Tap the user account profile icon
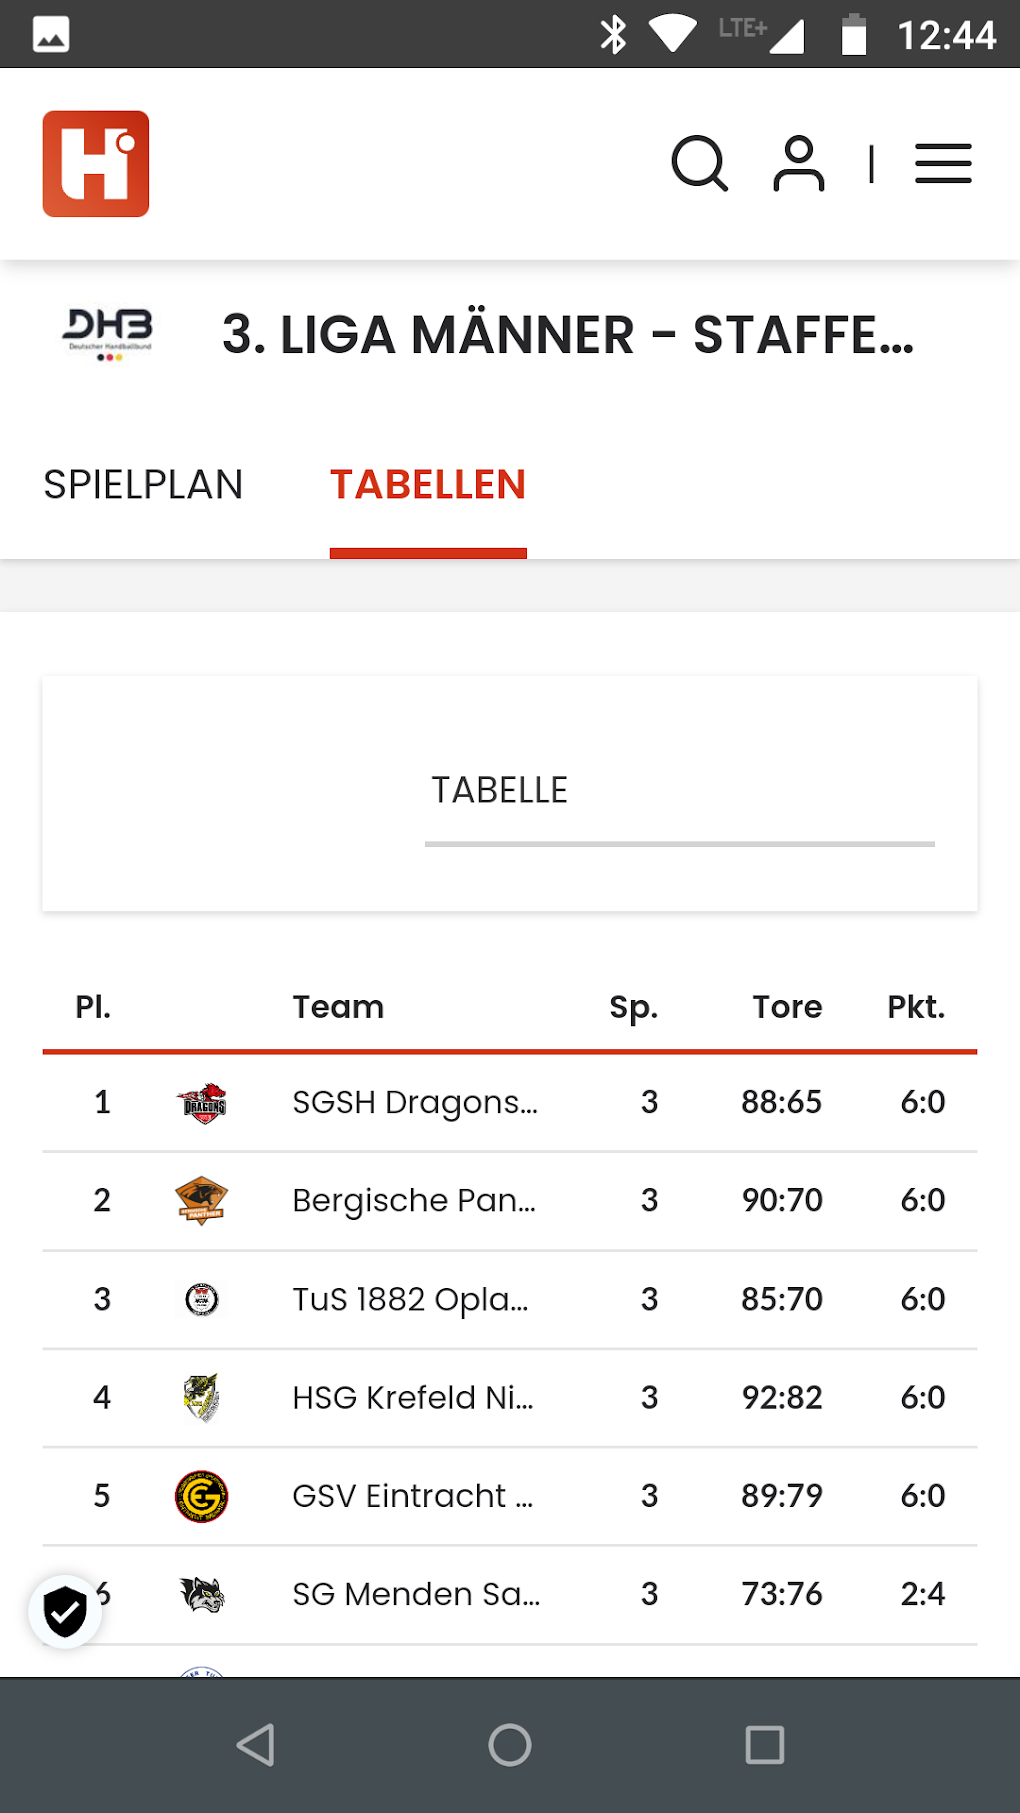Viewport: 1020px width, 1813px height. [x=798, y=163]
